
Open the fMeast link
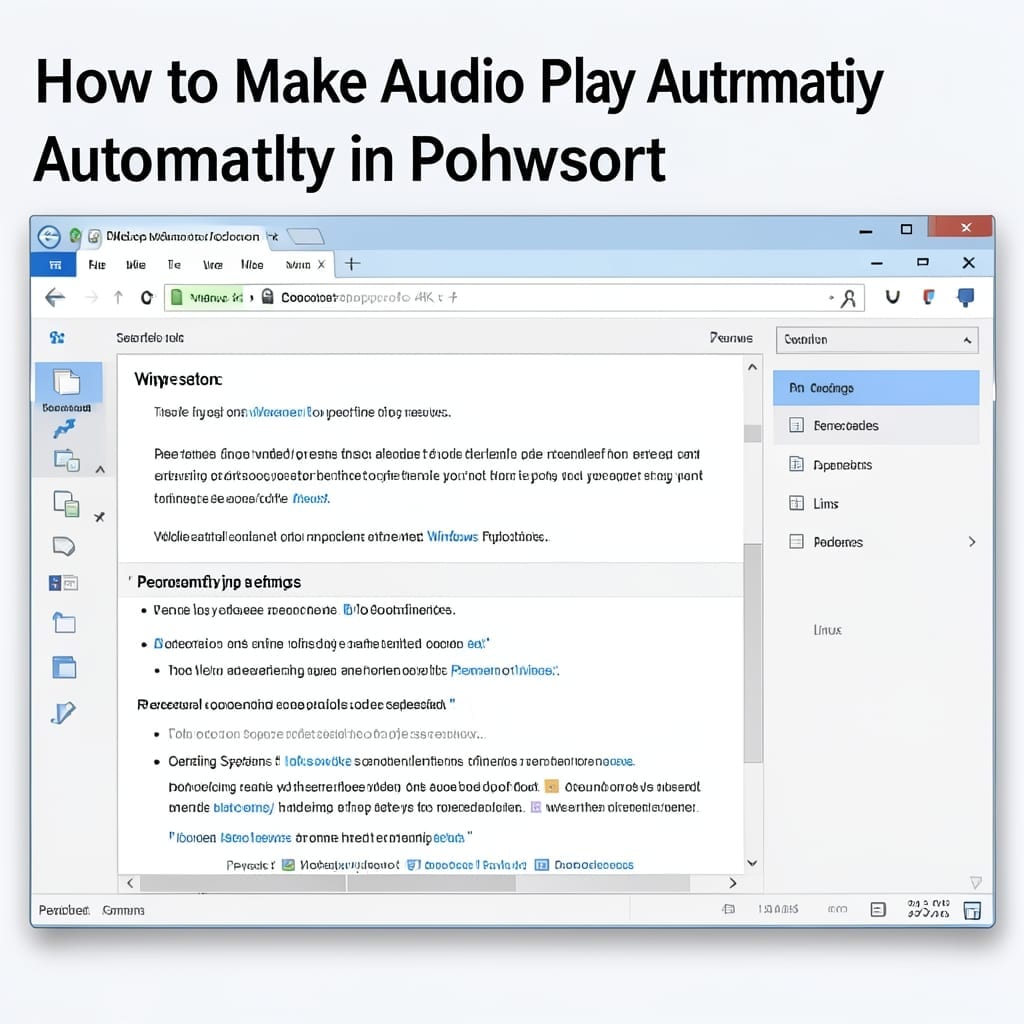pos(311,498)
